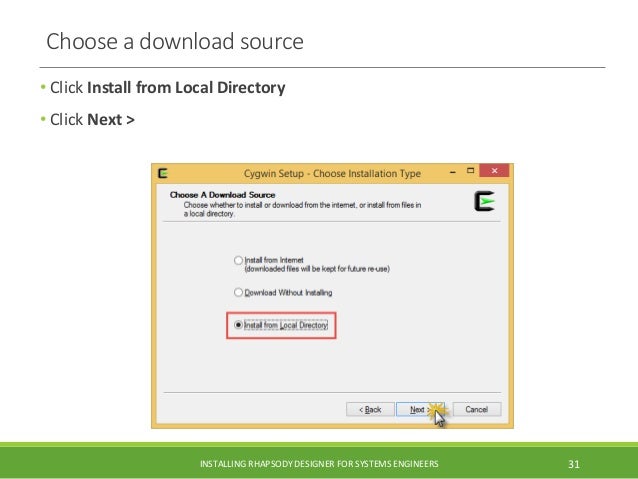Click the 'Cygwin Setup - Choose Installation Type' title
This screenshot has height=479, width=638.
click(332, 173)
